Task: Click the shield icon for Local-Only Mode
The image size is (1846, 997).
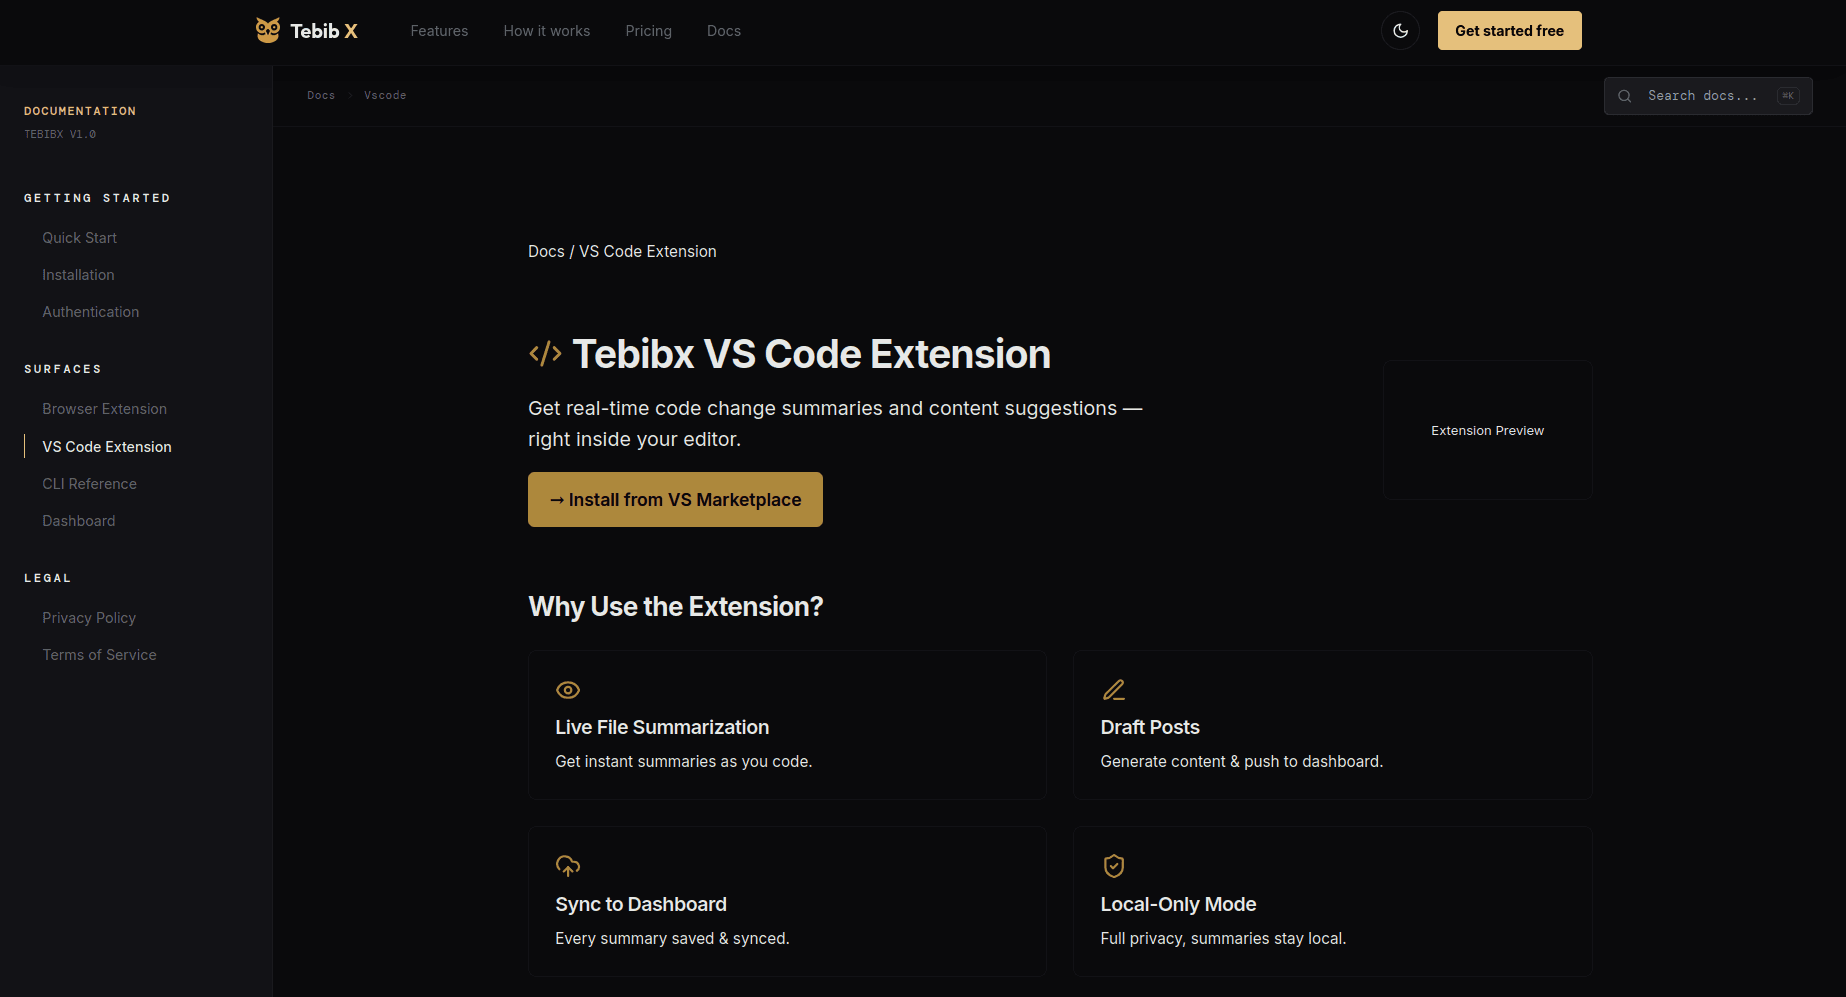Action: coord(1114,866)
